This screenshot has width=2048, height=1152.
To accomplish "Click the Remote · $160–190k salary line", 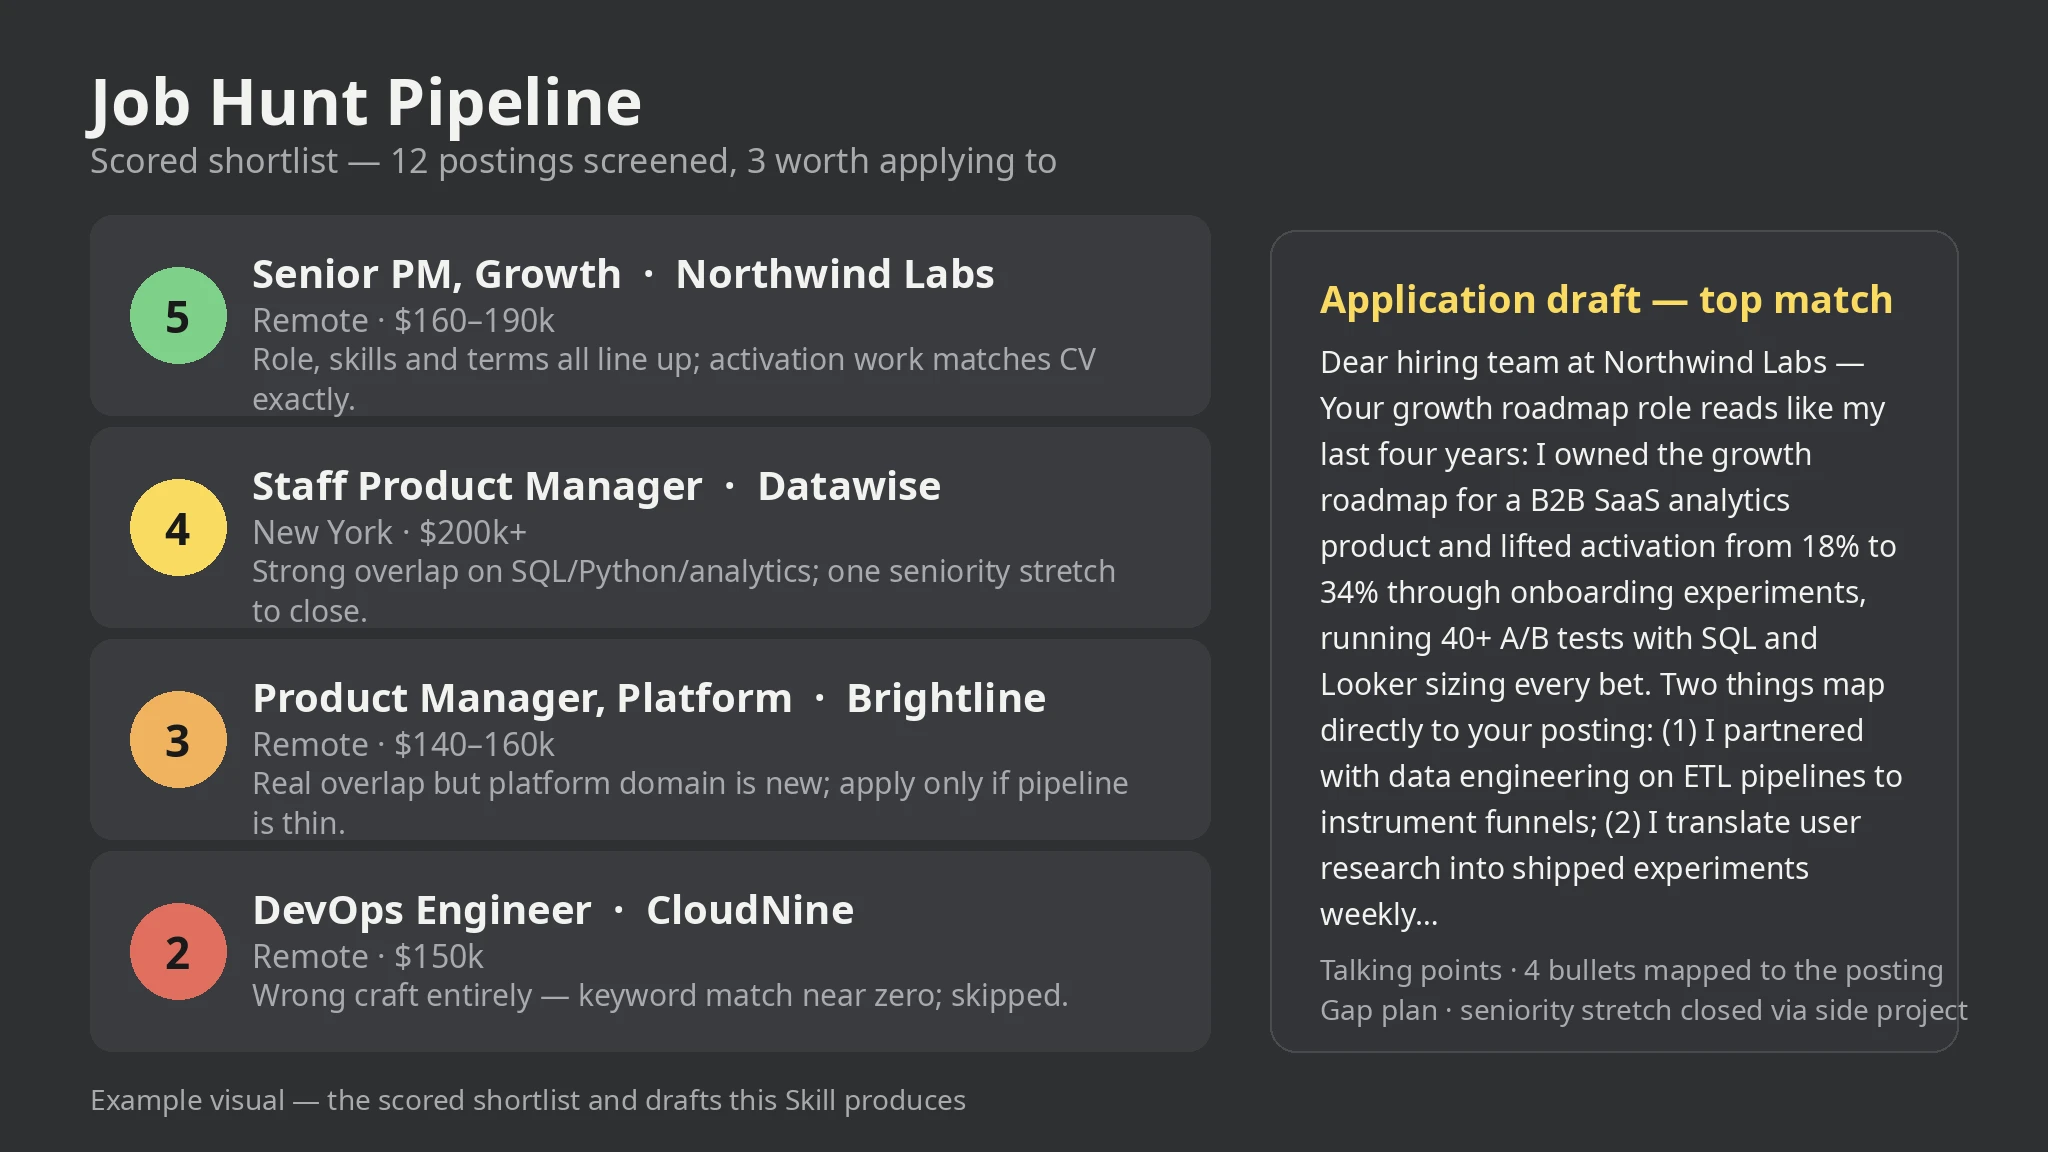I will [403, 320].
